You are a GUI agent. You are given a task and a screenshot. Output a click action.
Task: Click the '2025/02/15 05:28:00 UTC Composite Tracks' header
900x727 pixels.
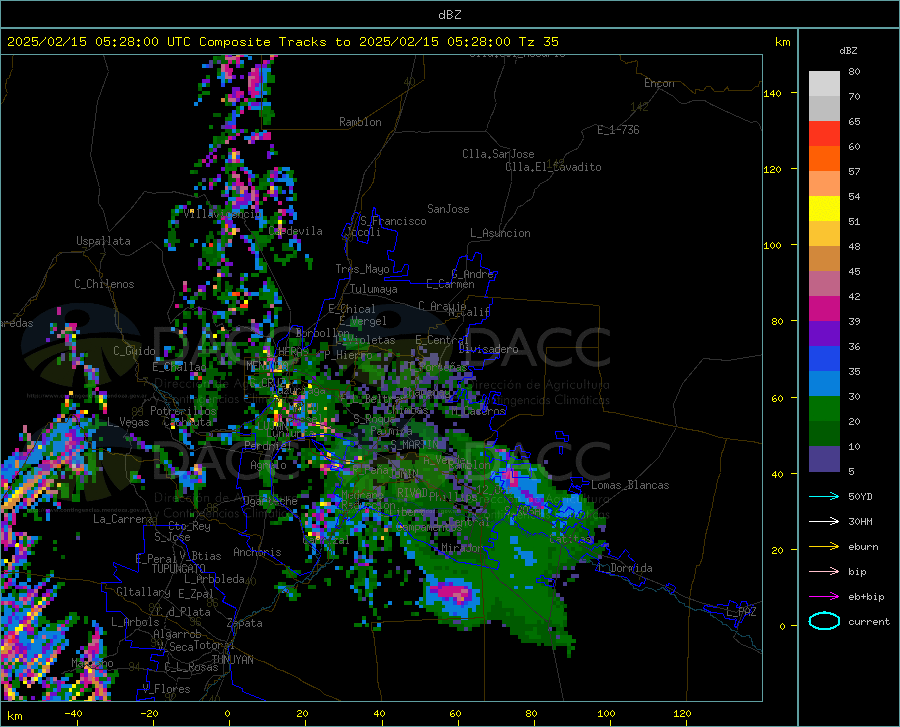166,42
